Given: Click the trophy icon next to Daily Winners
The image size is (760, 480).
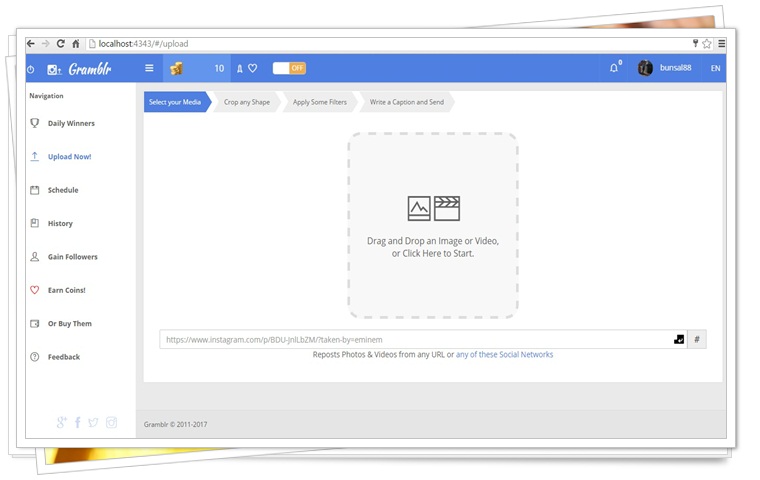Looking at the screenshot, I should click(x=34, y=123).
